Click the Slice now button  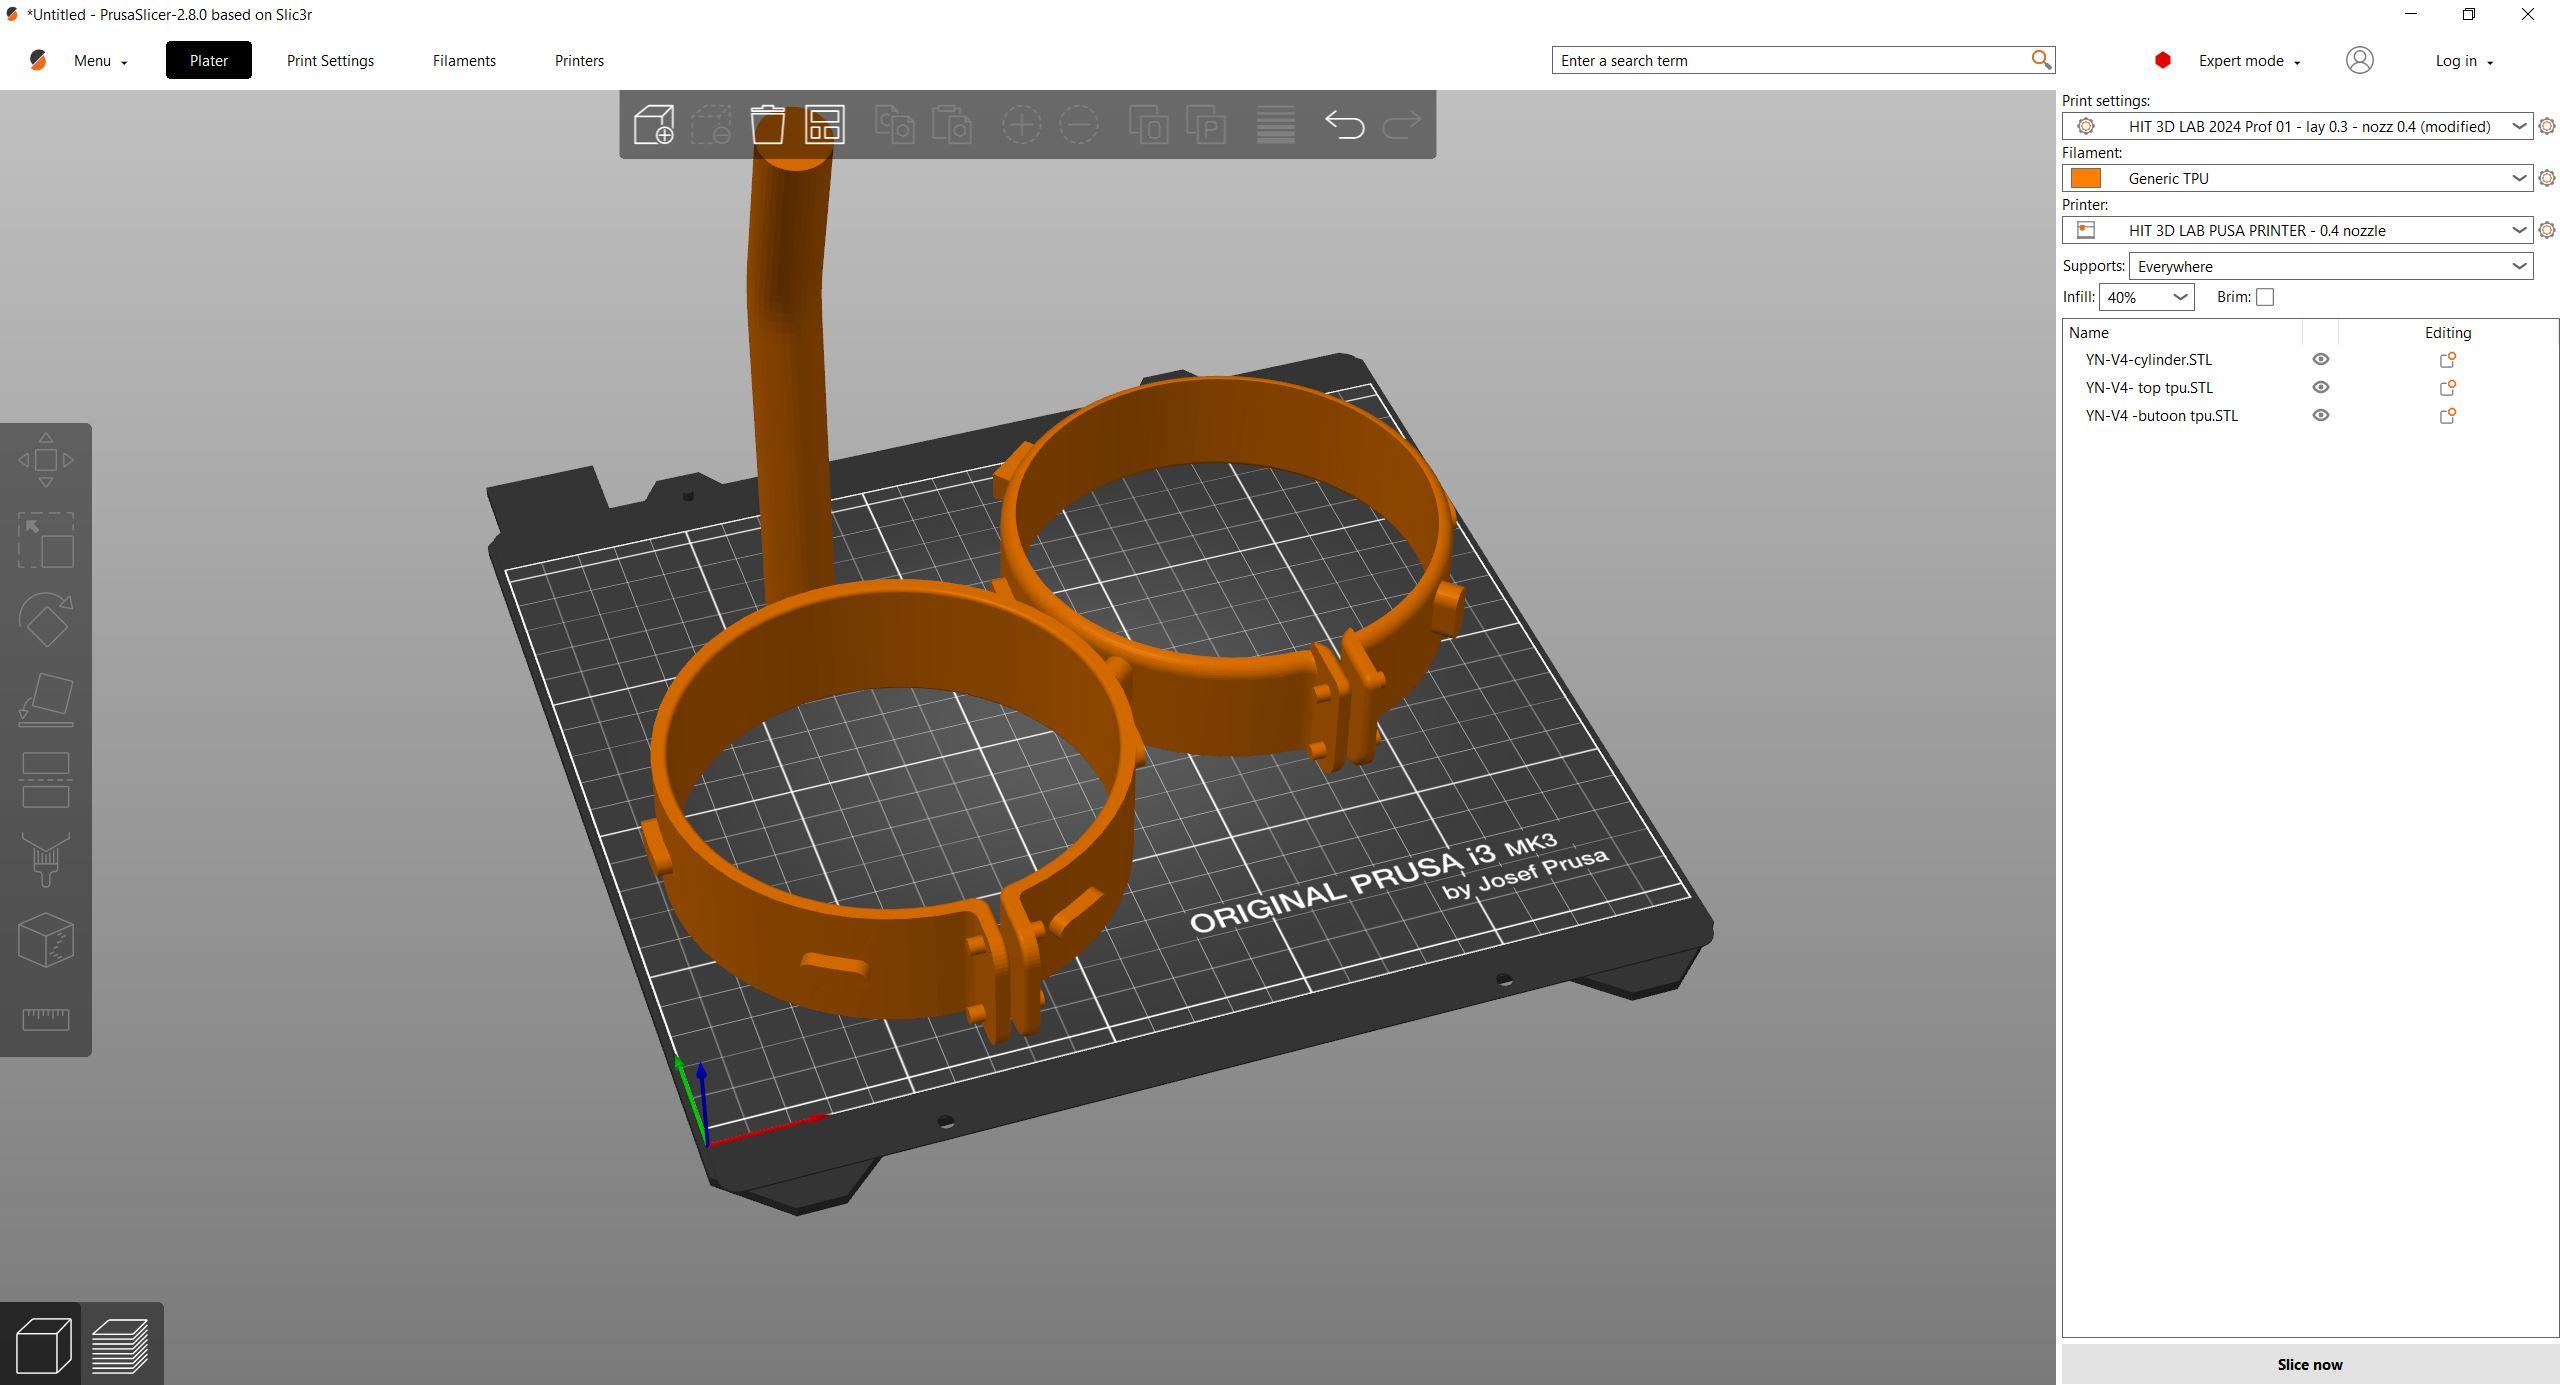click(2309, 1364)
